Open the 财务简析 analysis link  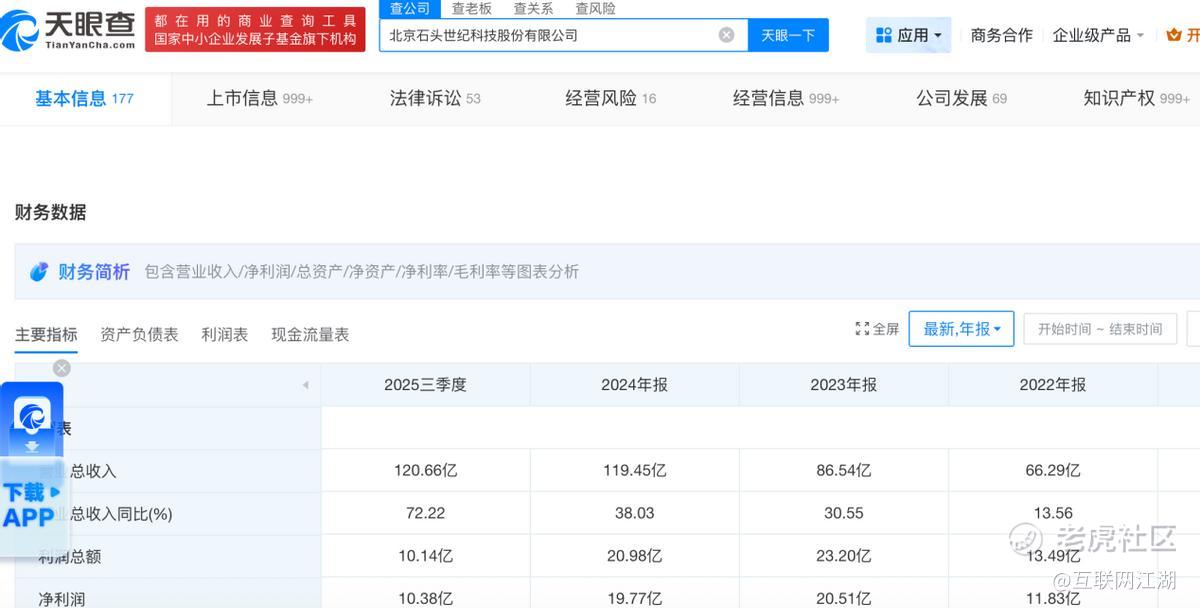tap(94, 272)
